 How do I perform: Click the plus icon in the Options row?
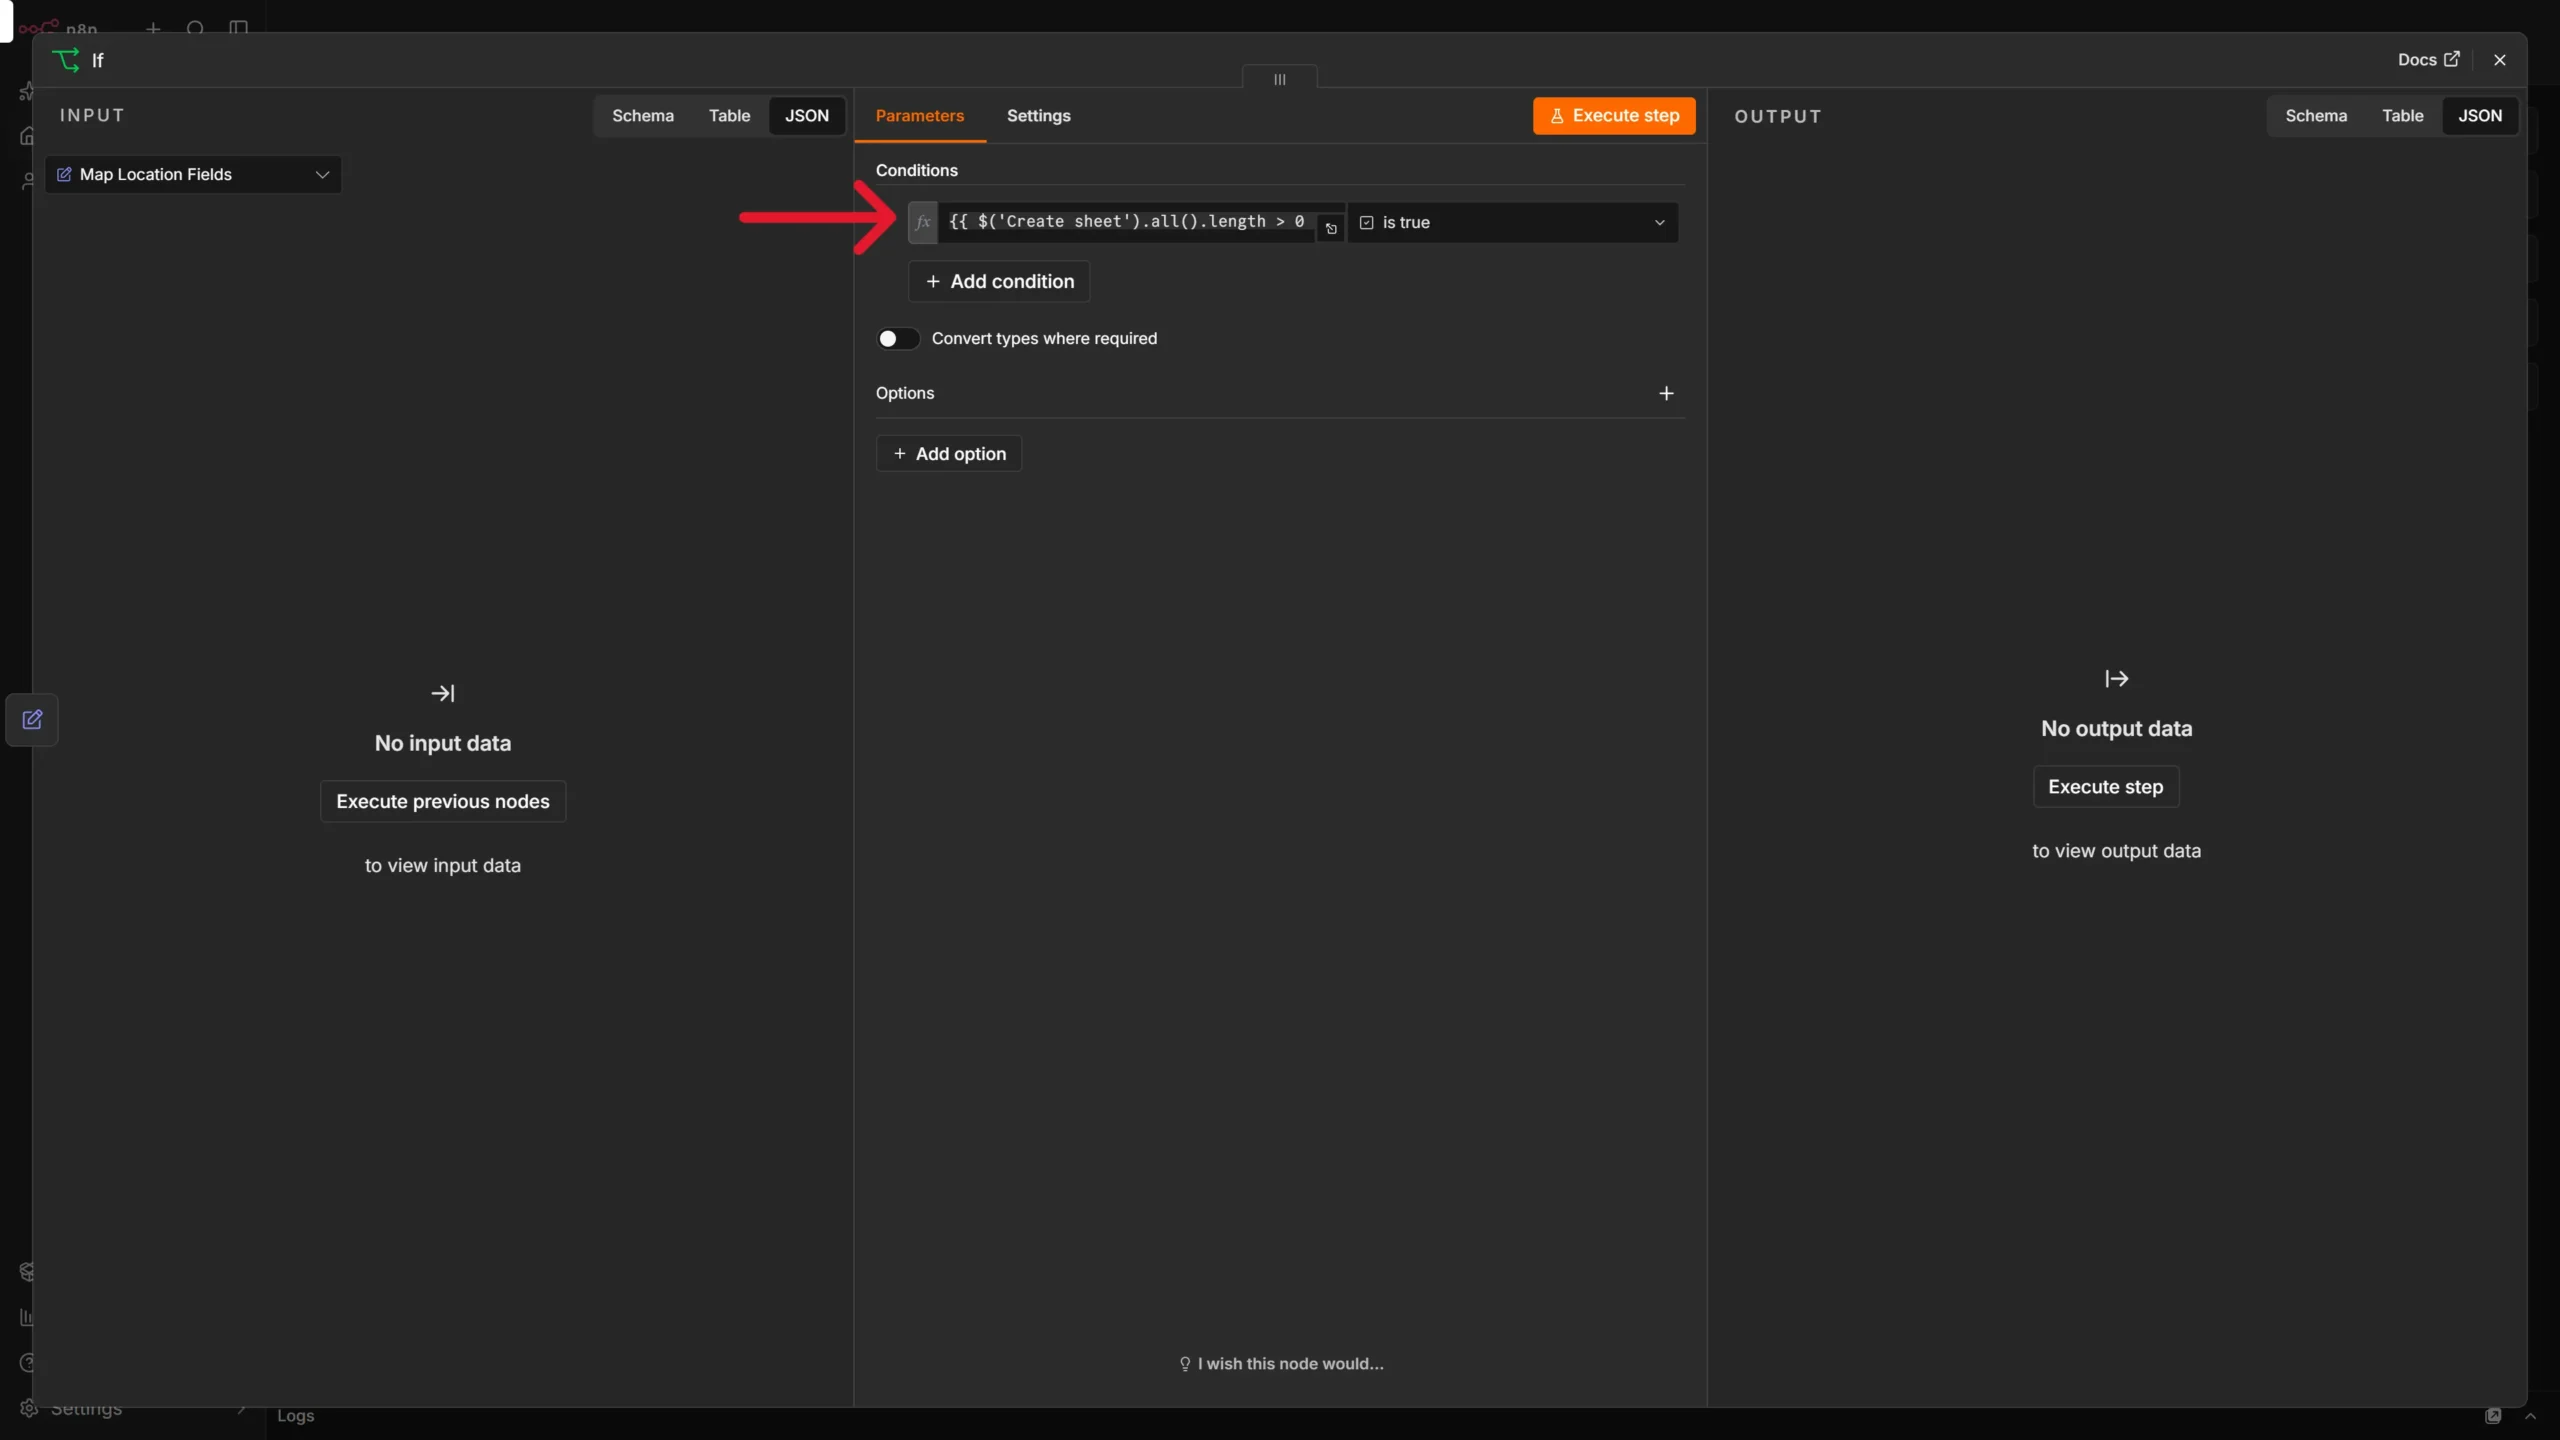(x=1666, y=393)
